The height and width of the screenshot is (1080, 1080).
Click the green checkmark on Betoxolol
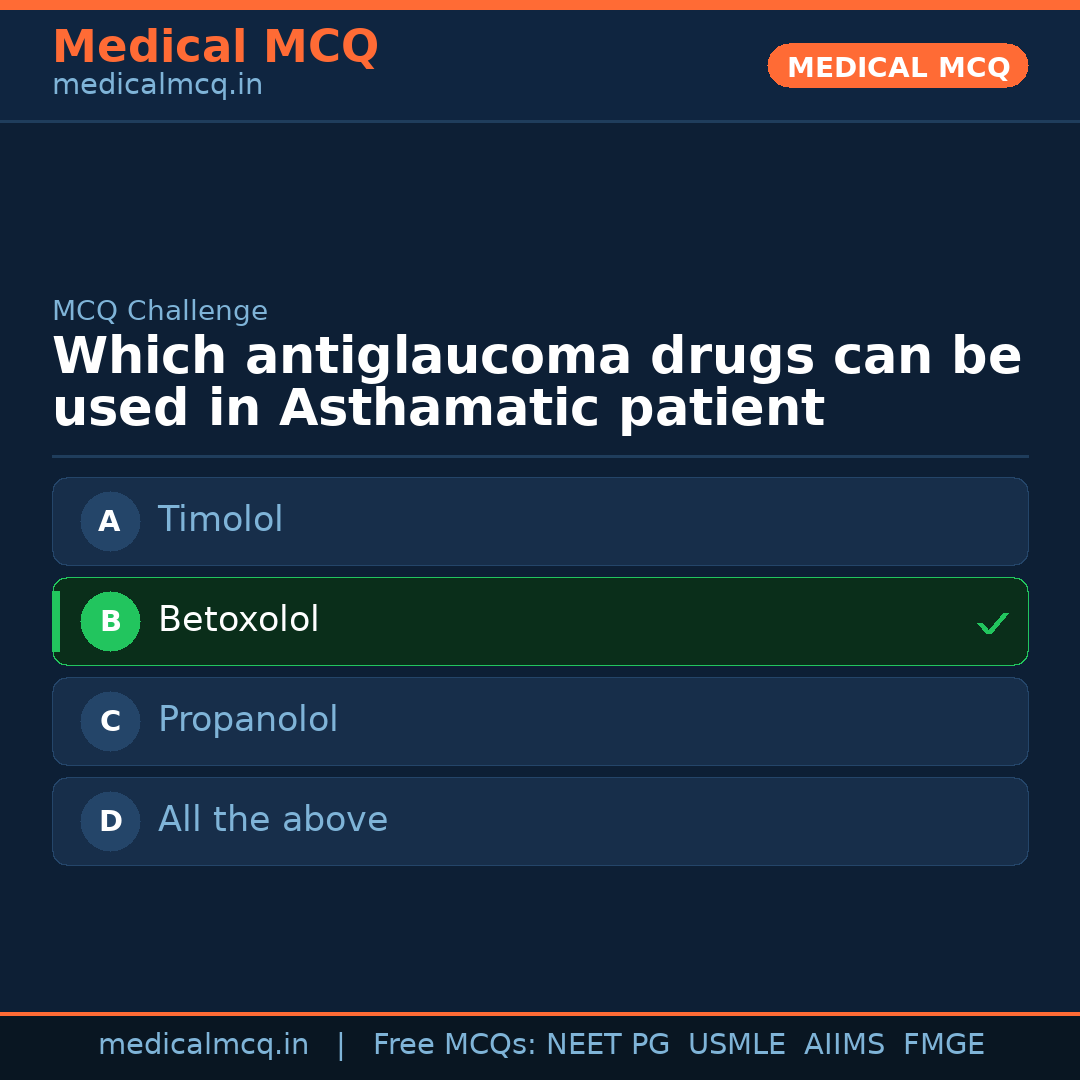click(x=992, y=623)
